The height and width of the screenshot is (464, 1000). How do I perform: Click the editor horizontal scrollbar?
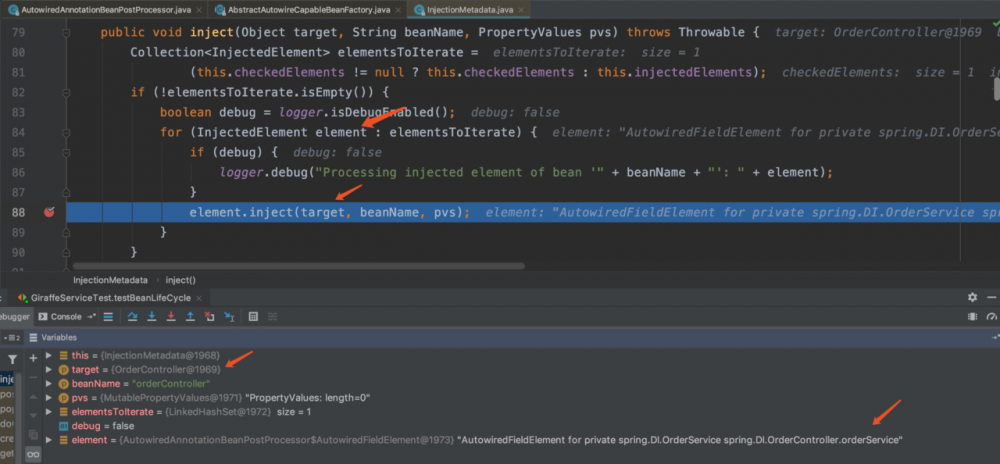click(x=298, y=266)
